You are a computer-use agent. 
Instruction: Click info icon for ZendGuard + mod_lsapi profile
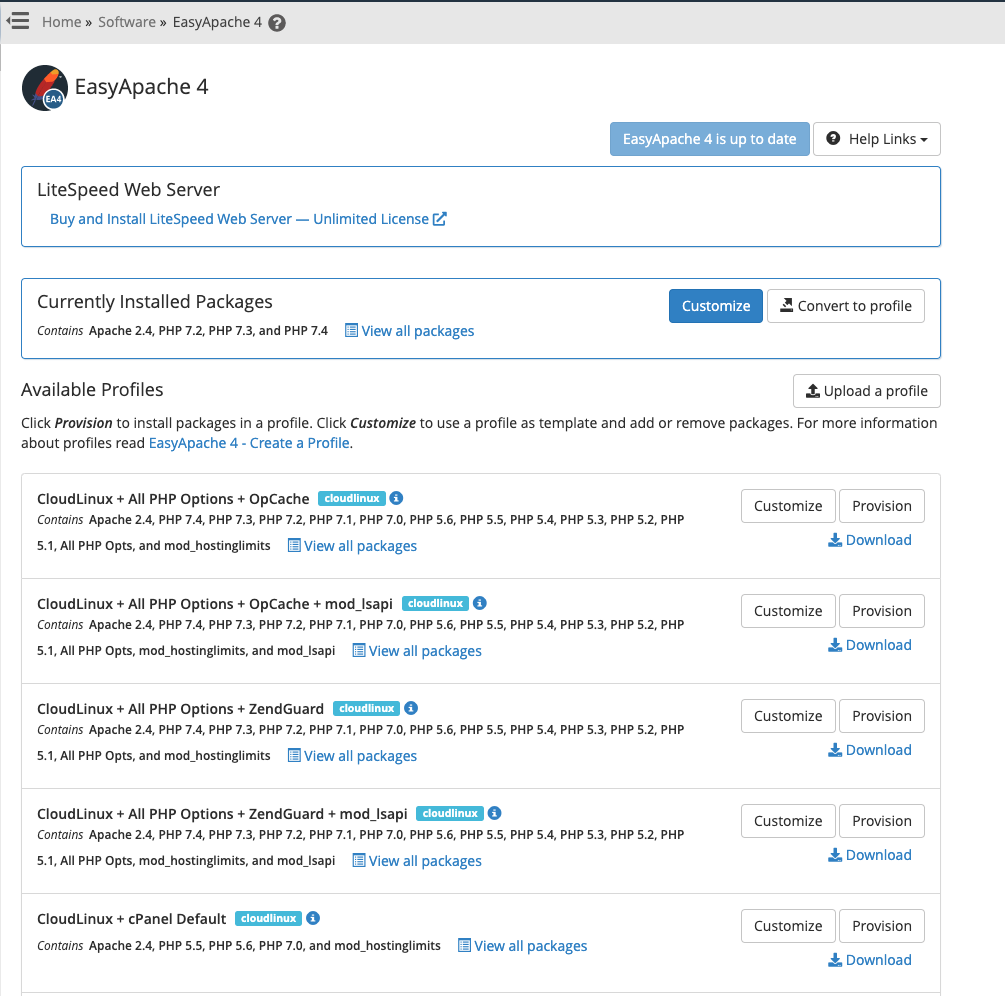494,813
